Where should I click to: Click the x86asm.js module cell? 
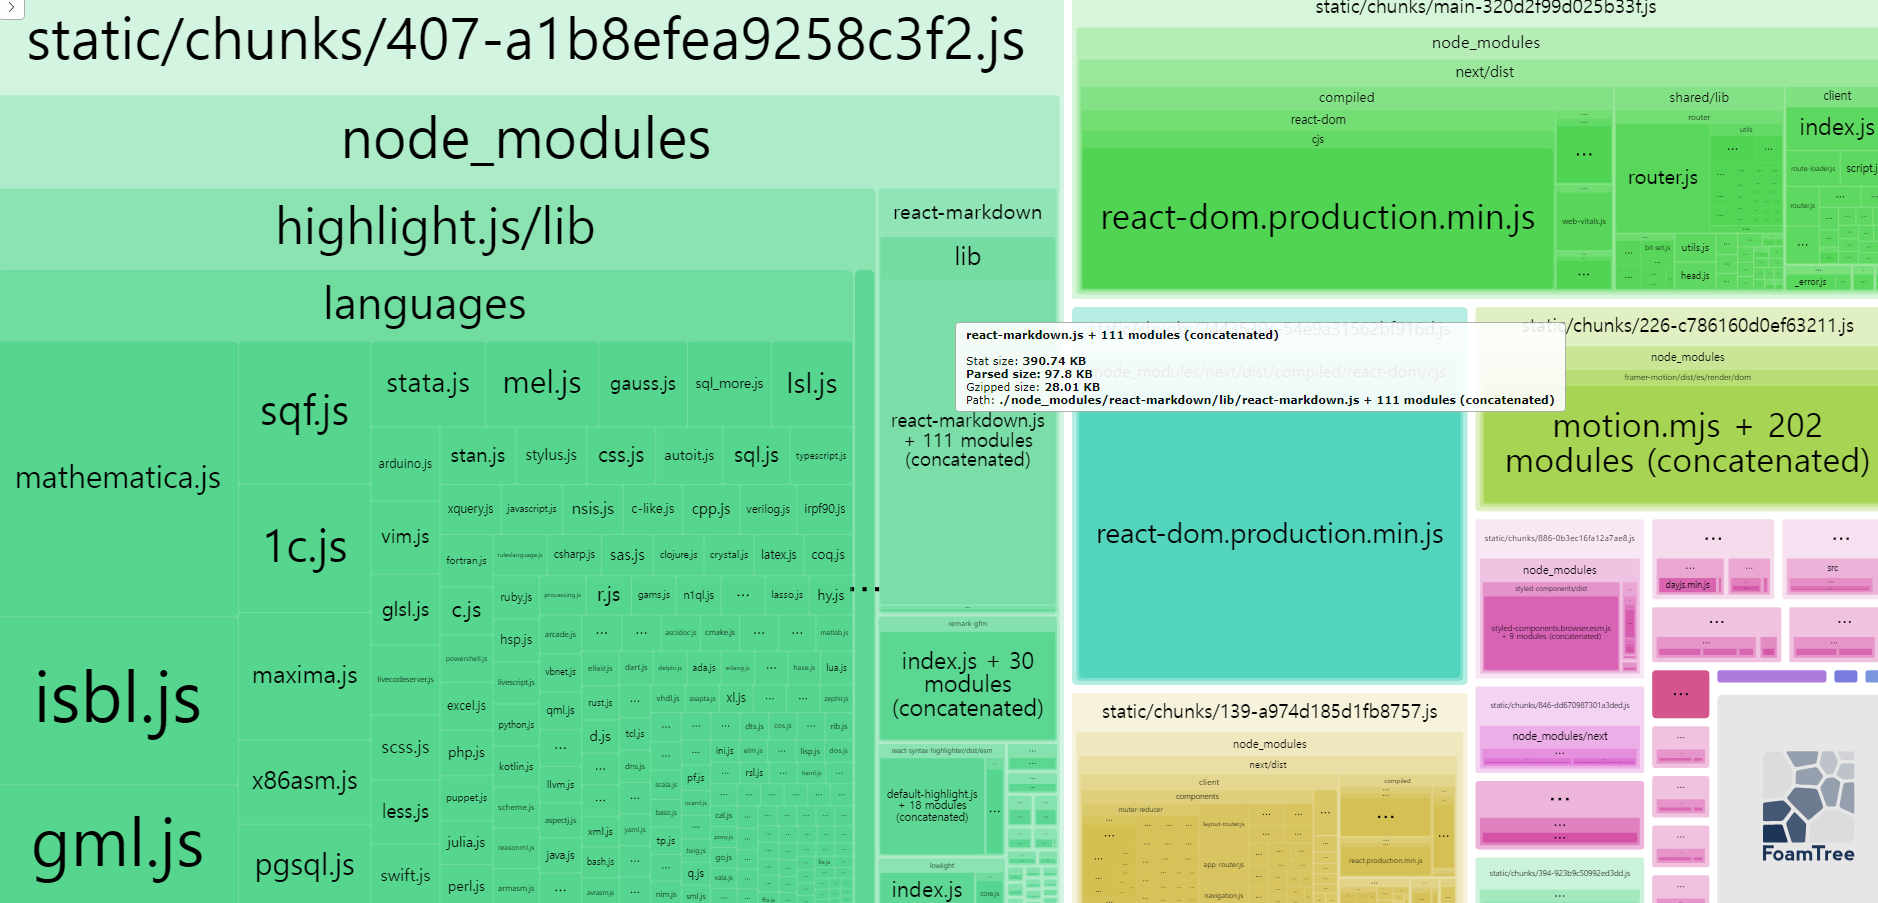[x=305, y=781]
